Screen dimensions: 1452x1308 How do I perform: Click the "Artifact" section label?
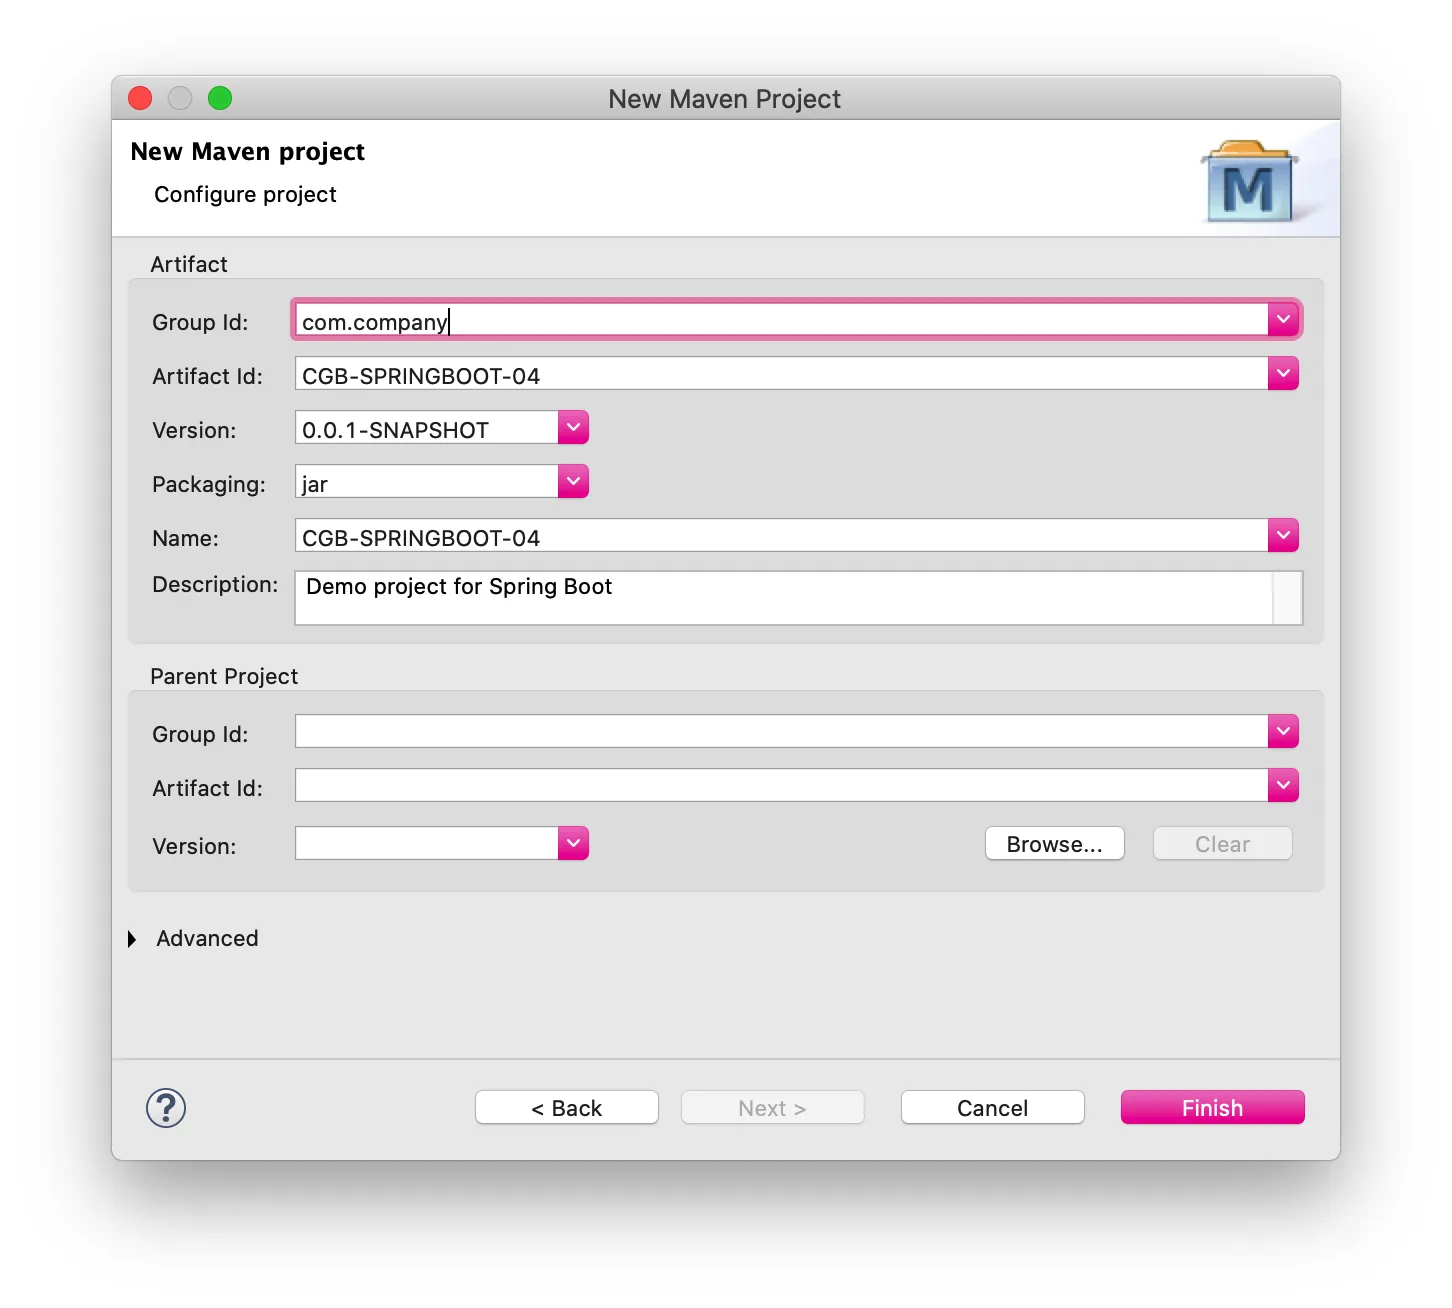[189, 265]
